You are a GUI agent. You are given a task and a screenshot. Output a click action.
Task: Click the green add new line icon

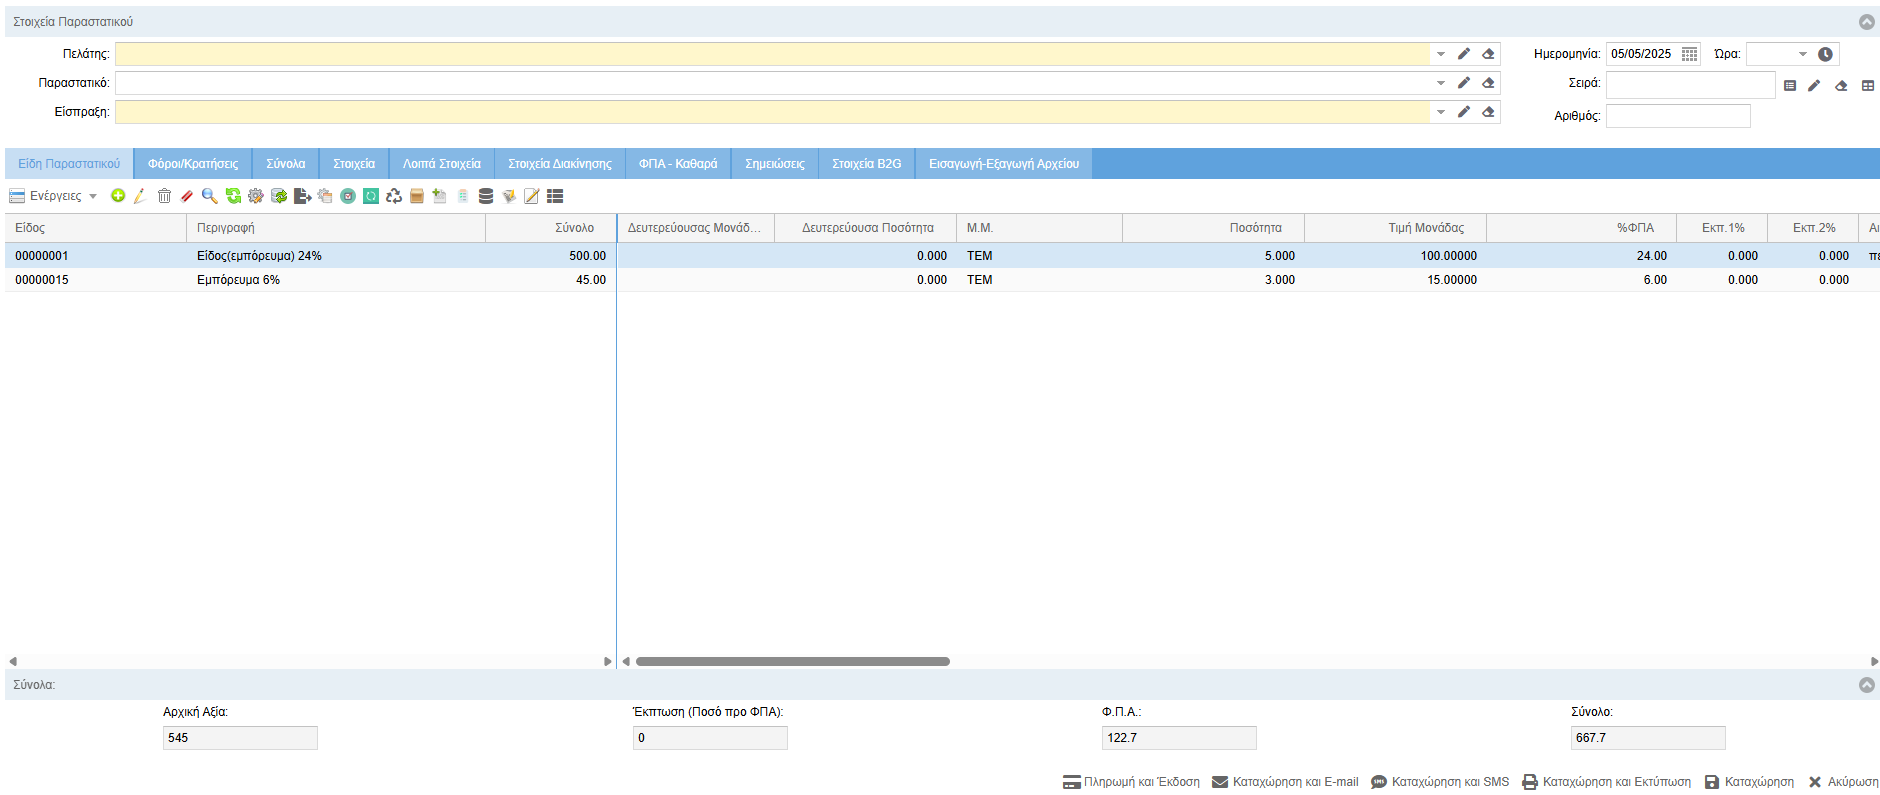click(118, 196)
